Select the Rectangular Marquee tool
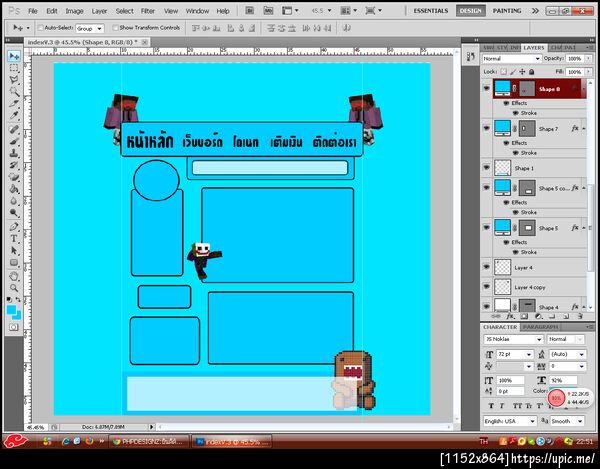The height and width of the screenshot is (469, 600). (x=14, y=68)
